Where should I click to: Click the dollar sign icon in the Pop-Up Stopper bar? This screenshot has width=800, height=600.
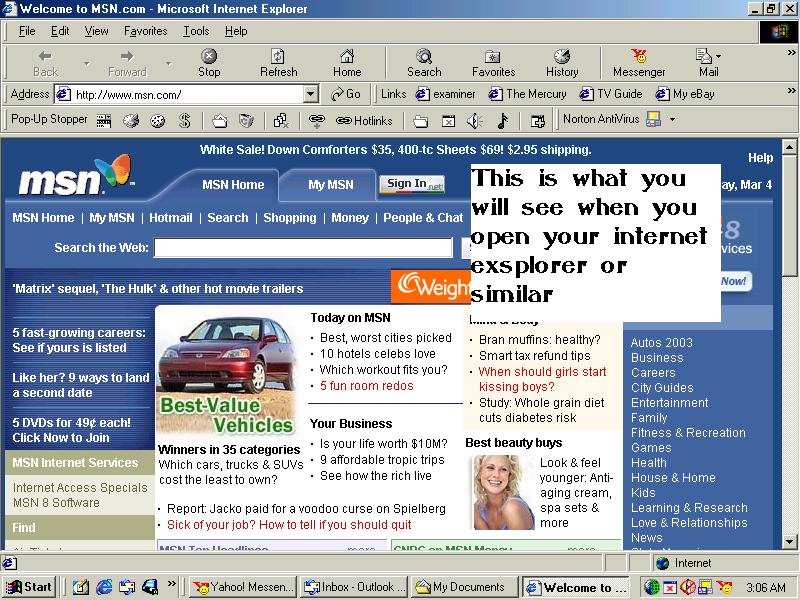coord(184,120)
